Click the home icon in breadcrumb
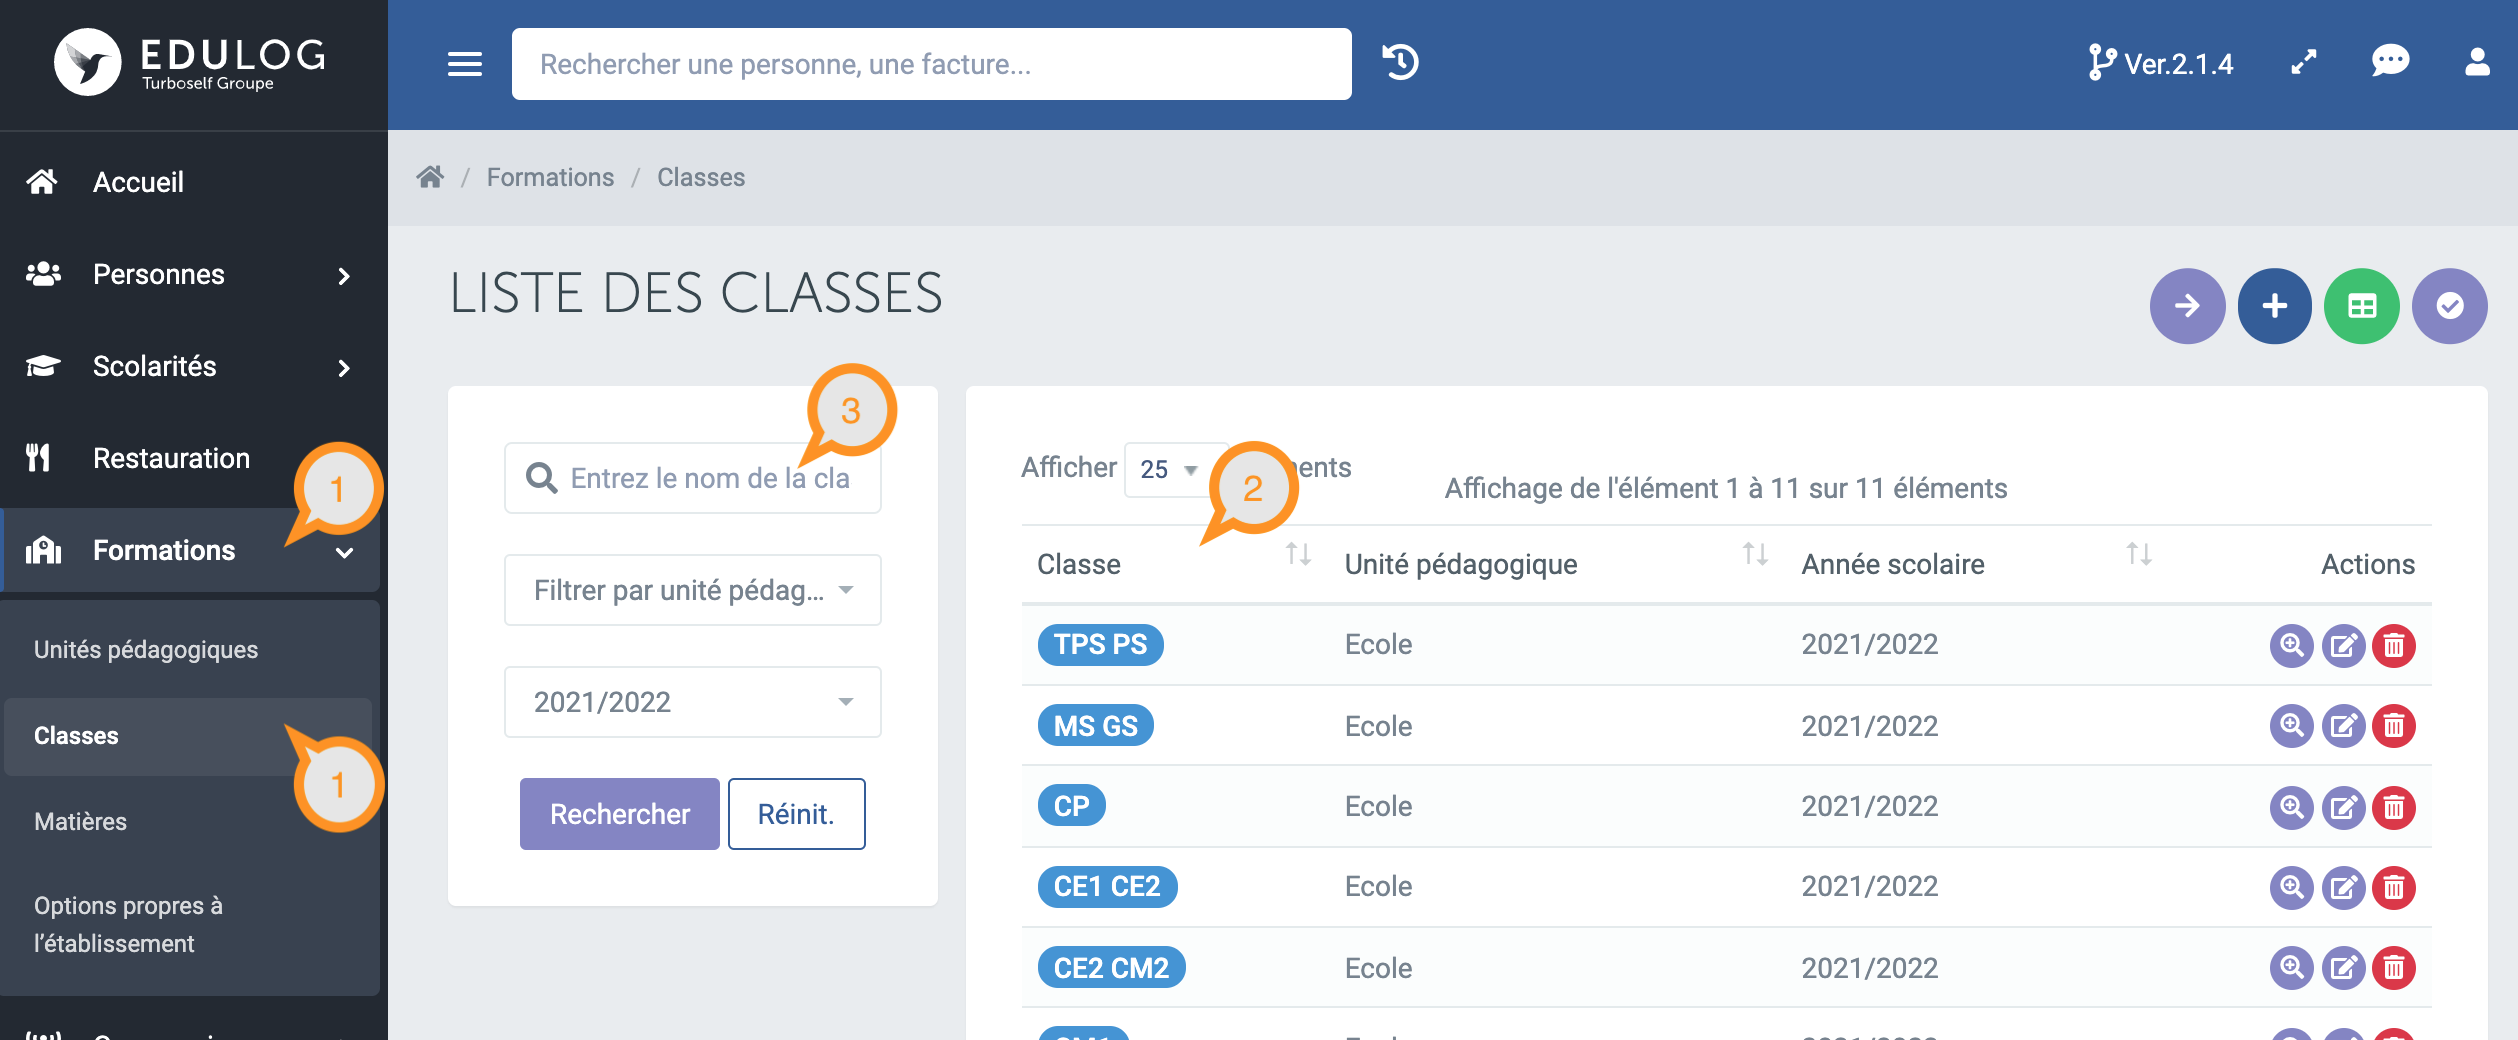Screen dimensions: 2518x1040 point(430,177)
